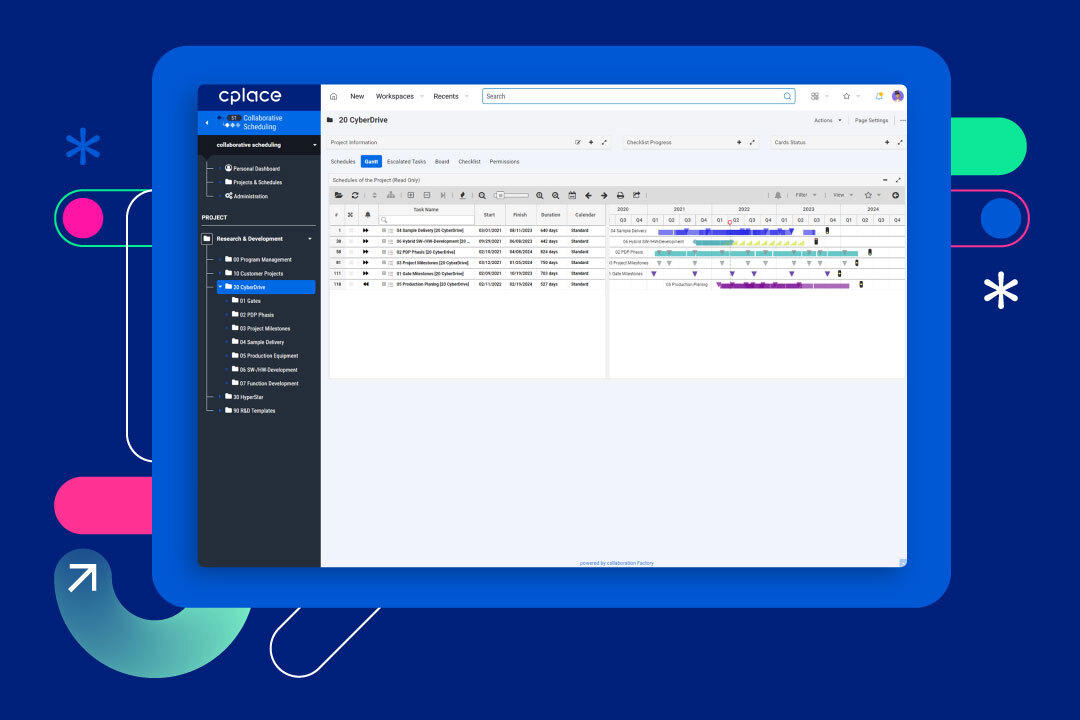This screenshot has height=720, width=1080.
Task: Minimize the Schedules of the Project panel
Action: (885, 181)
